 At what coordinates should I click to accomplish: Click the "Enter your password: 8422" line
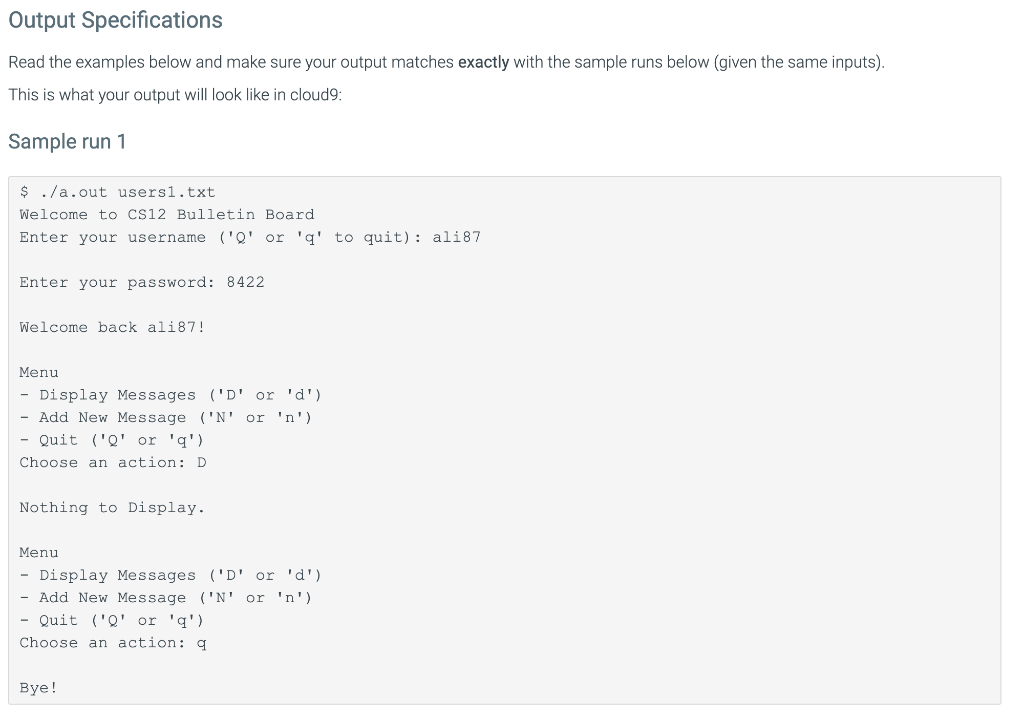coord(142,282)
